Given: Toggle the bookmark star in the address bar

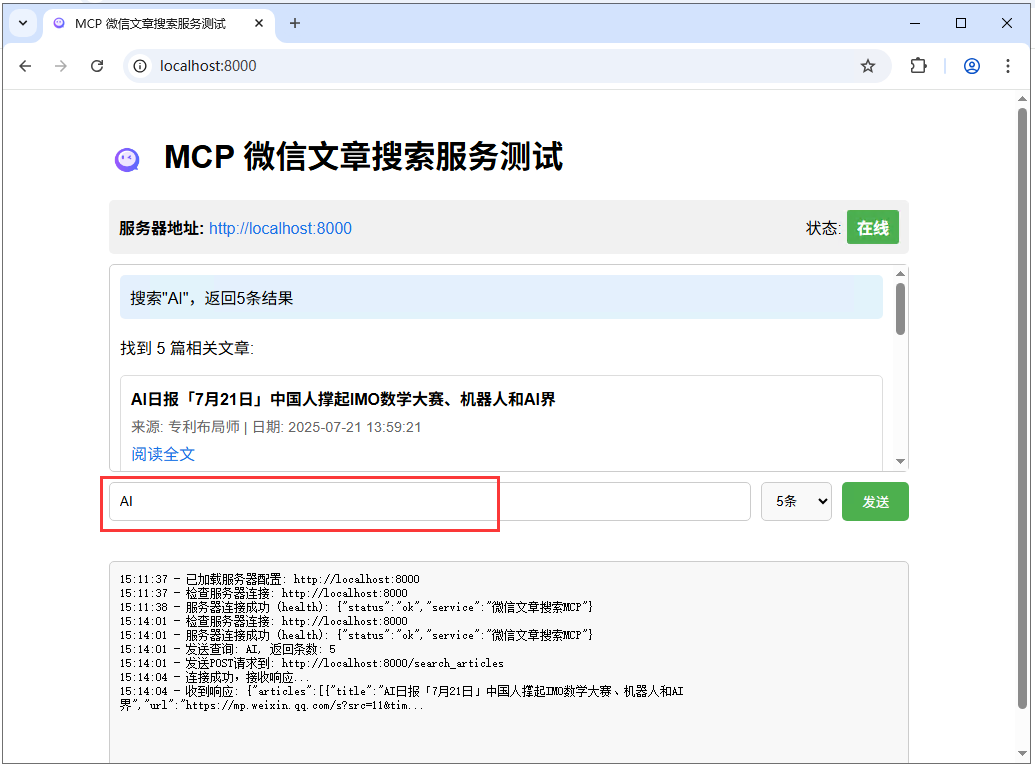Looking at the screenshot, I should (868, 66).
